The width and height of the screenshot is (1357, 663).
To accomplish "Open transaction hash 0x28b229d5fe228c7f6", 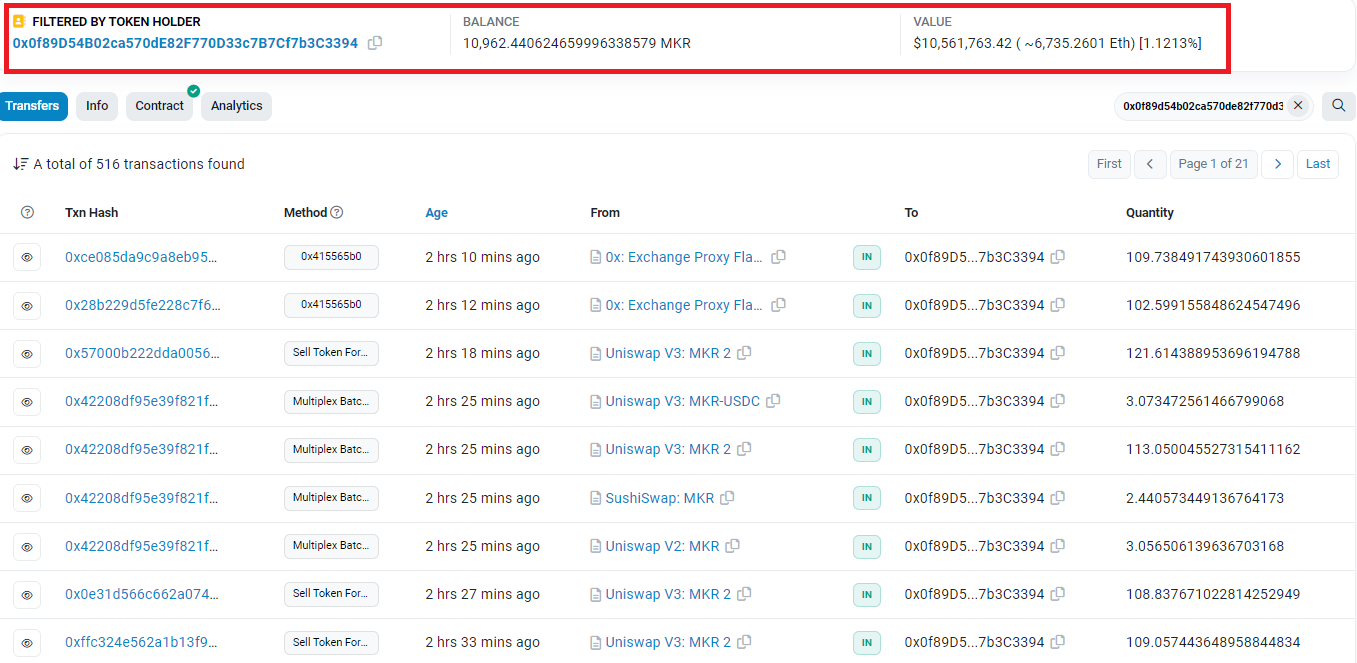I will pos(141,305).
